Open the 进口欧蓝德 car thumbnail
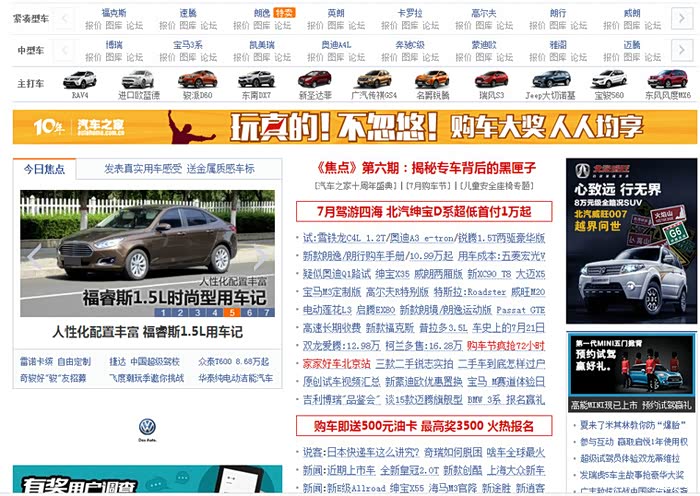700x496 pixels. (138, 79)
